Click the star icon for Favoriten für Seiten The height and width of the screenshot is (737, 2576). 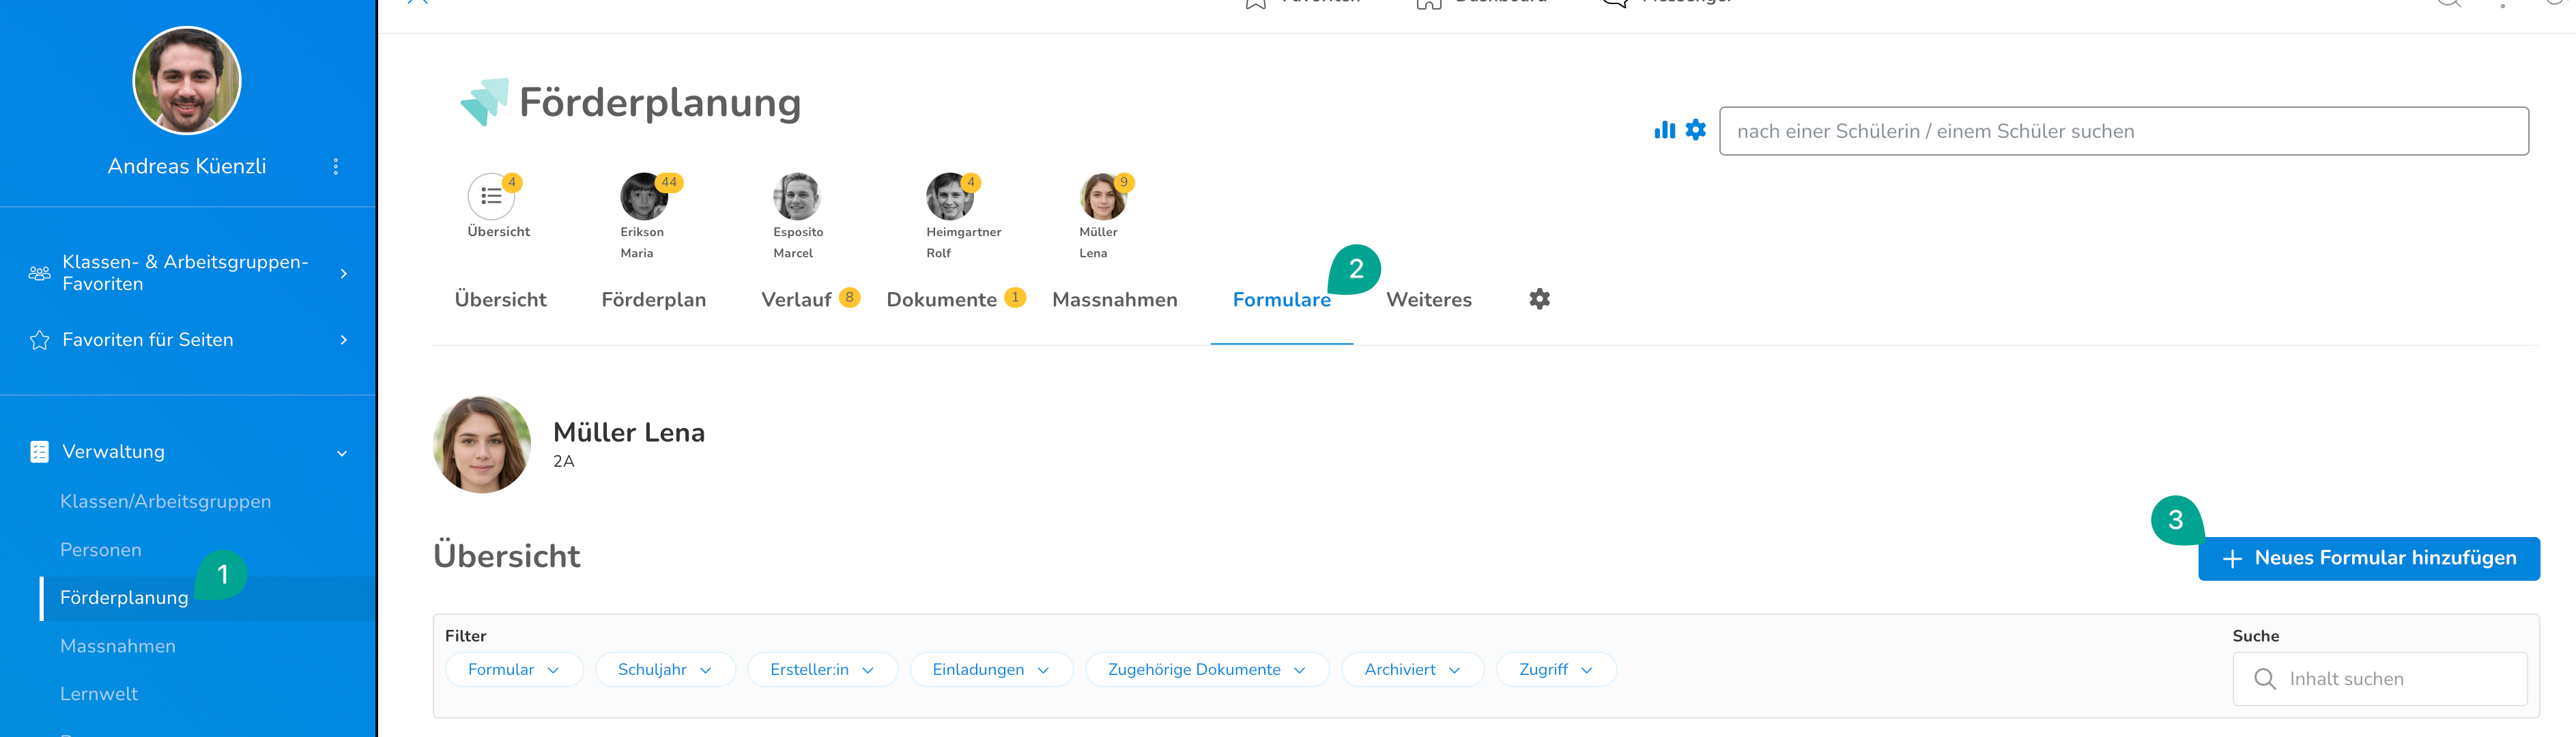point(40,340)
